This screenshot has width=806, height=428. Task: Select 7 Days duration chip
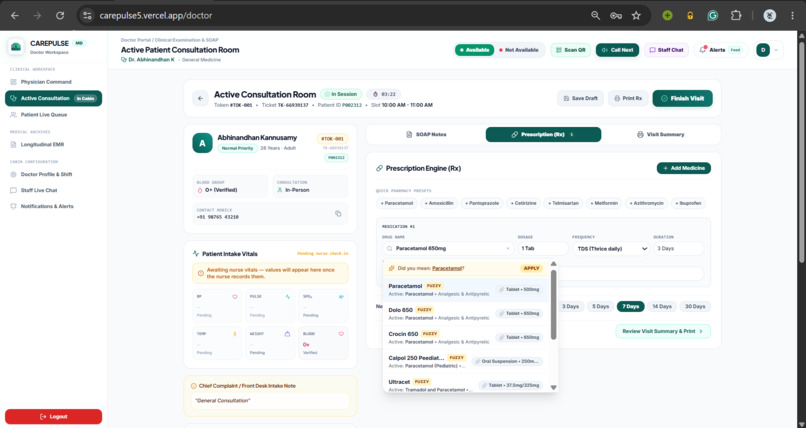click(x=631, y=306)
